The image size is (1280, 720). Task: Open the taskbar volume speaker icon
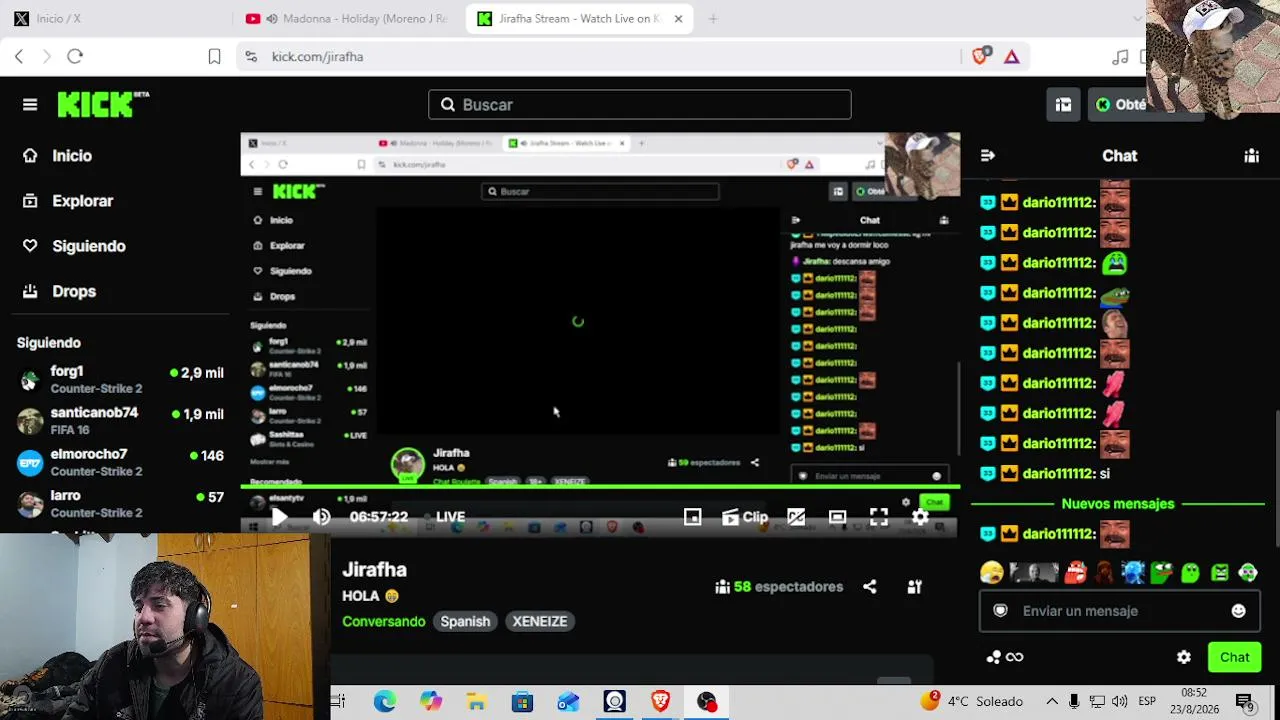(x=1119, y=702)
